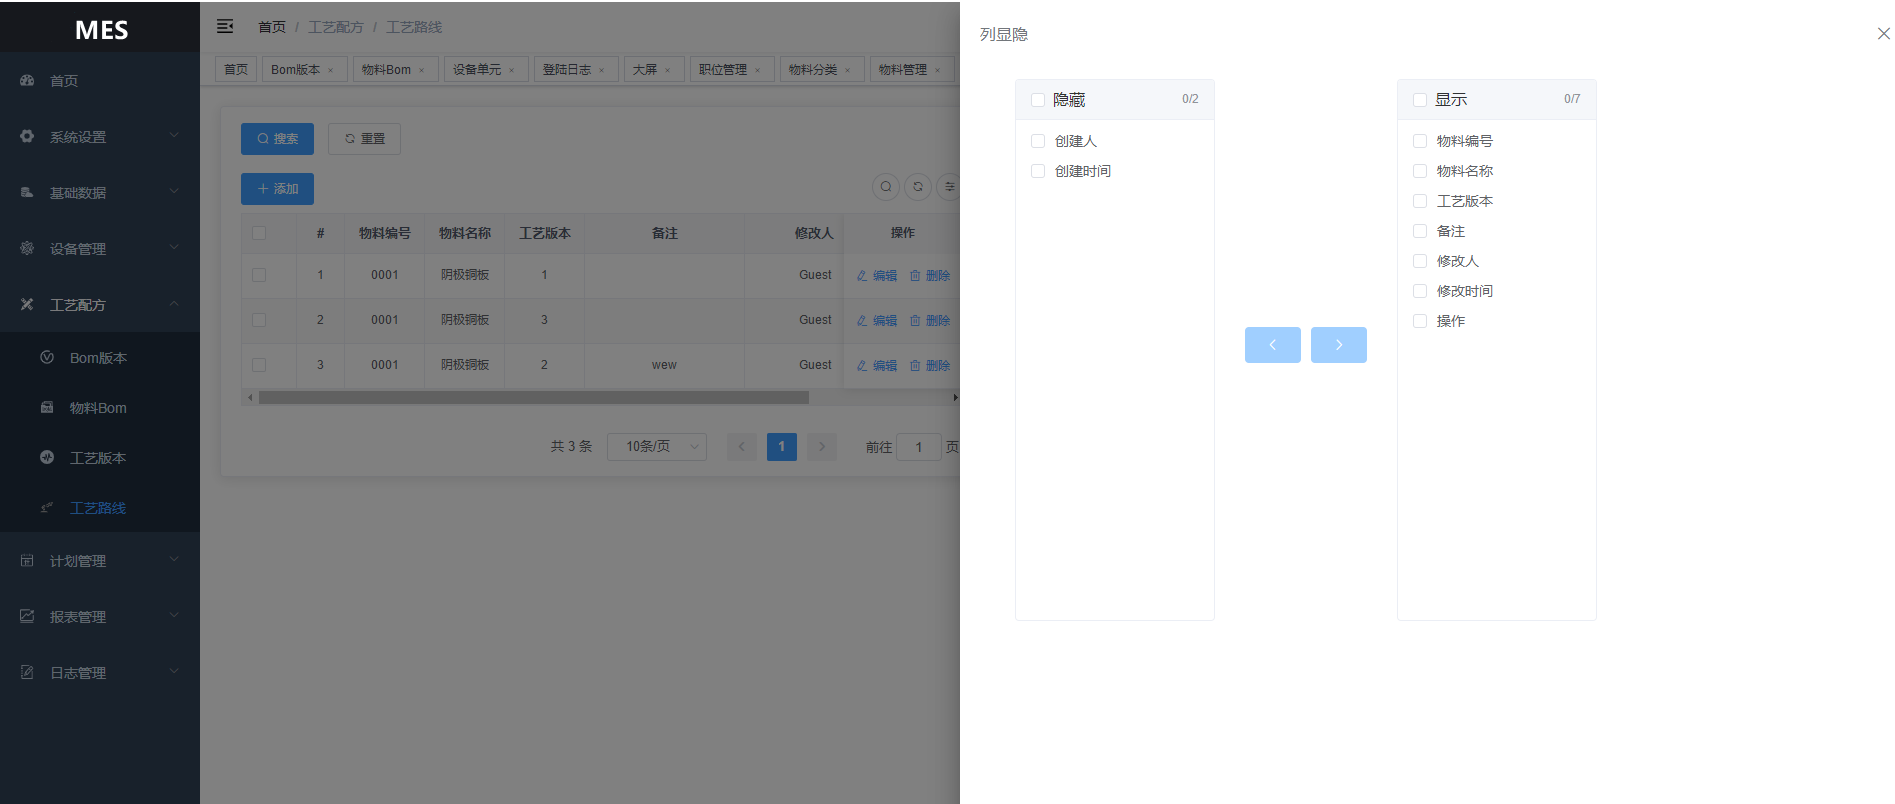Click the Bom版本 submenu icon
Screen dimensions: 1895x804
(x=47, y=357)
